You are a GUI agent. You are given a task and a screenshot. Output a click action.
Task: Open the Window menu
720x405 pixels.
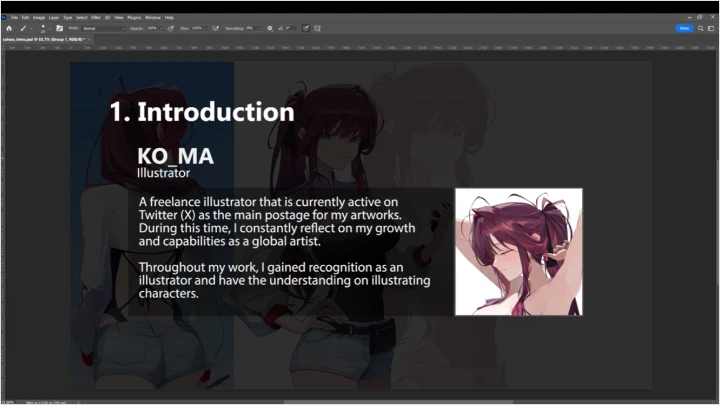(153, 17)
